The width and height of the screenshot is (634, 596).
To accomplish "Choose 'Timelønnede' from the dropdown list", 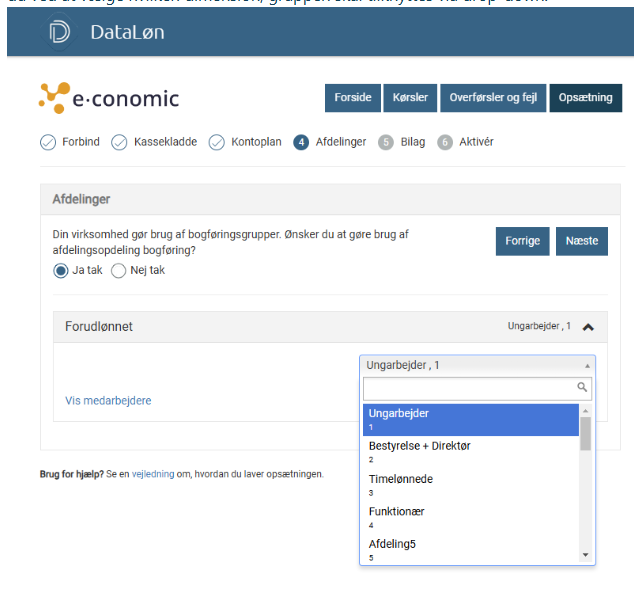I will click(400, 479).
